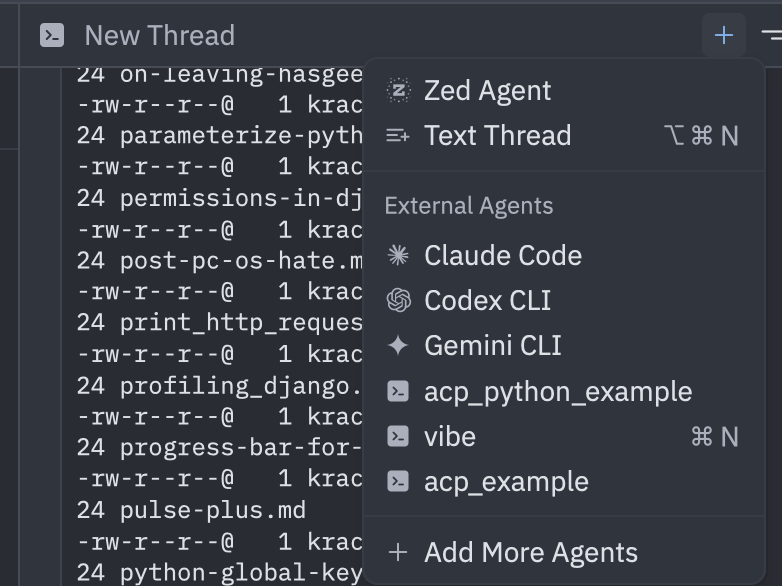This screenshot has width=782, height=586.
Task: Click the terminal icon beside New Thread title
Action: pos(52,36)
